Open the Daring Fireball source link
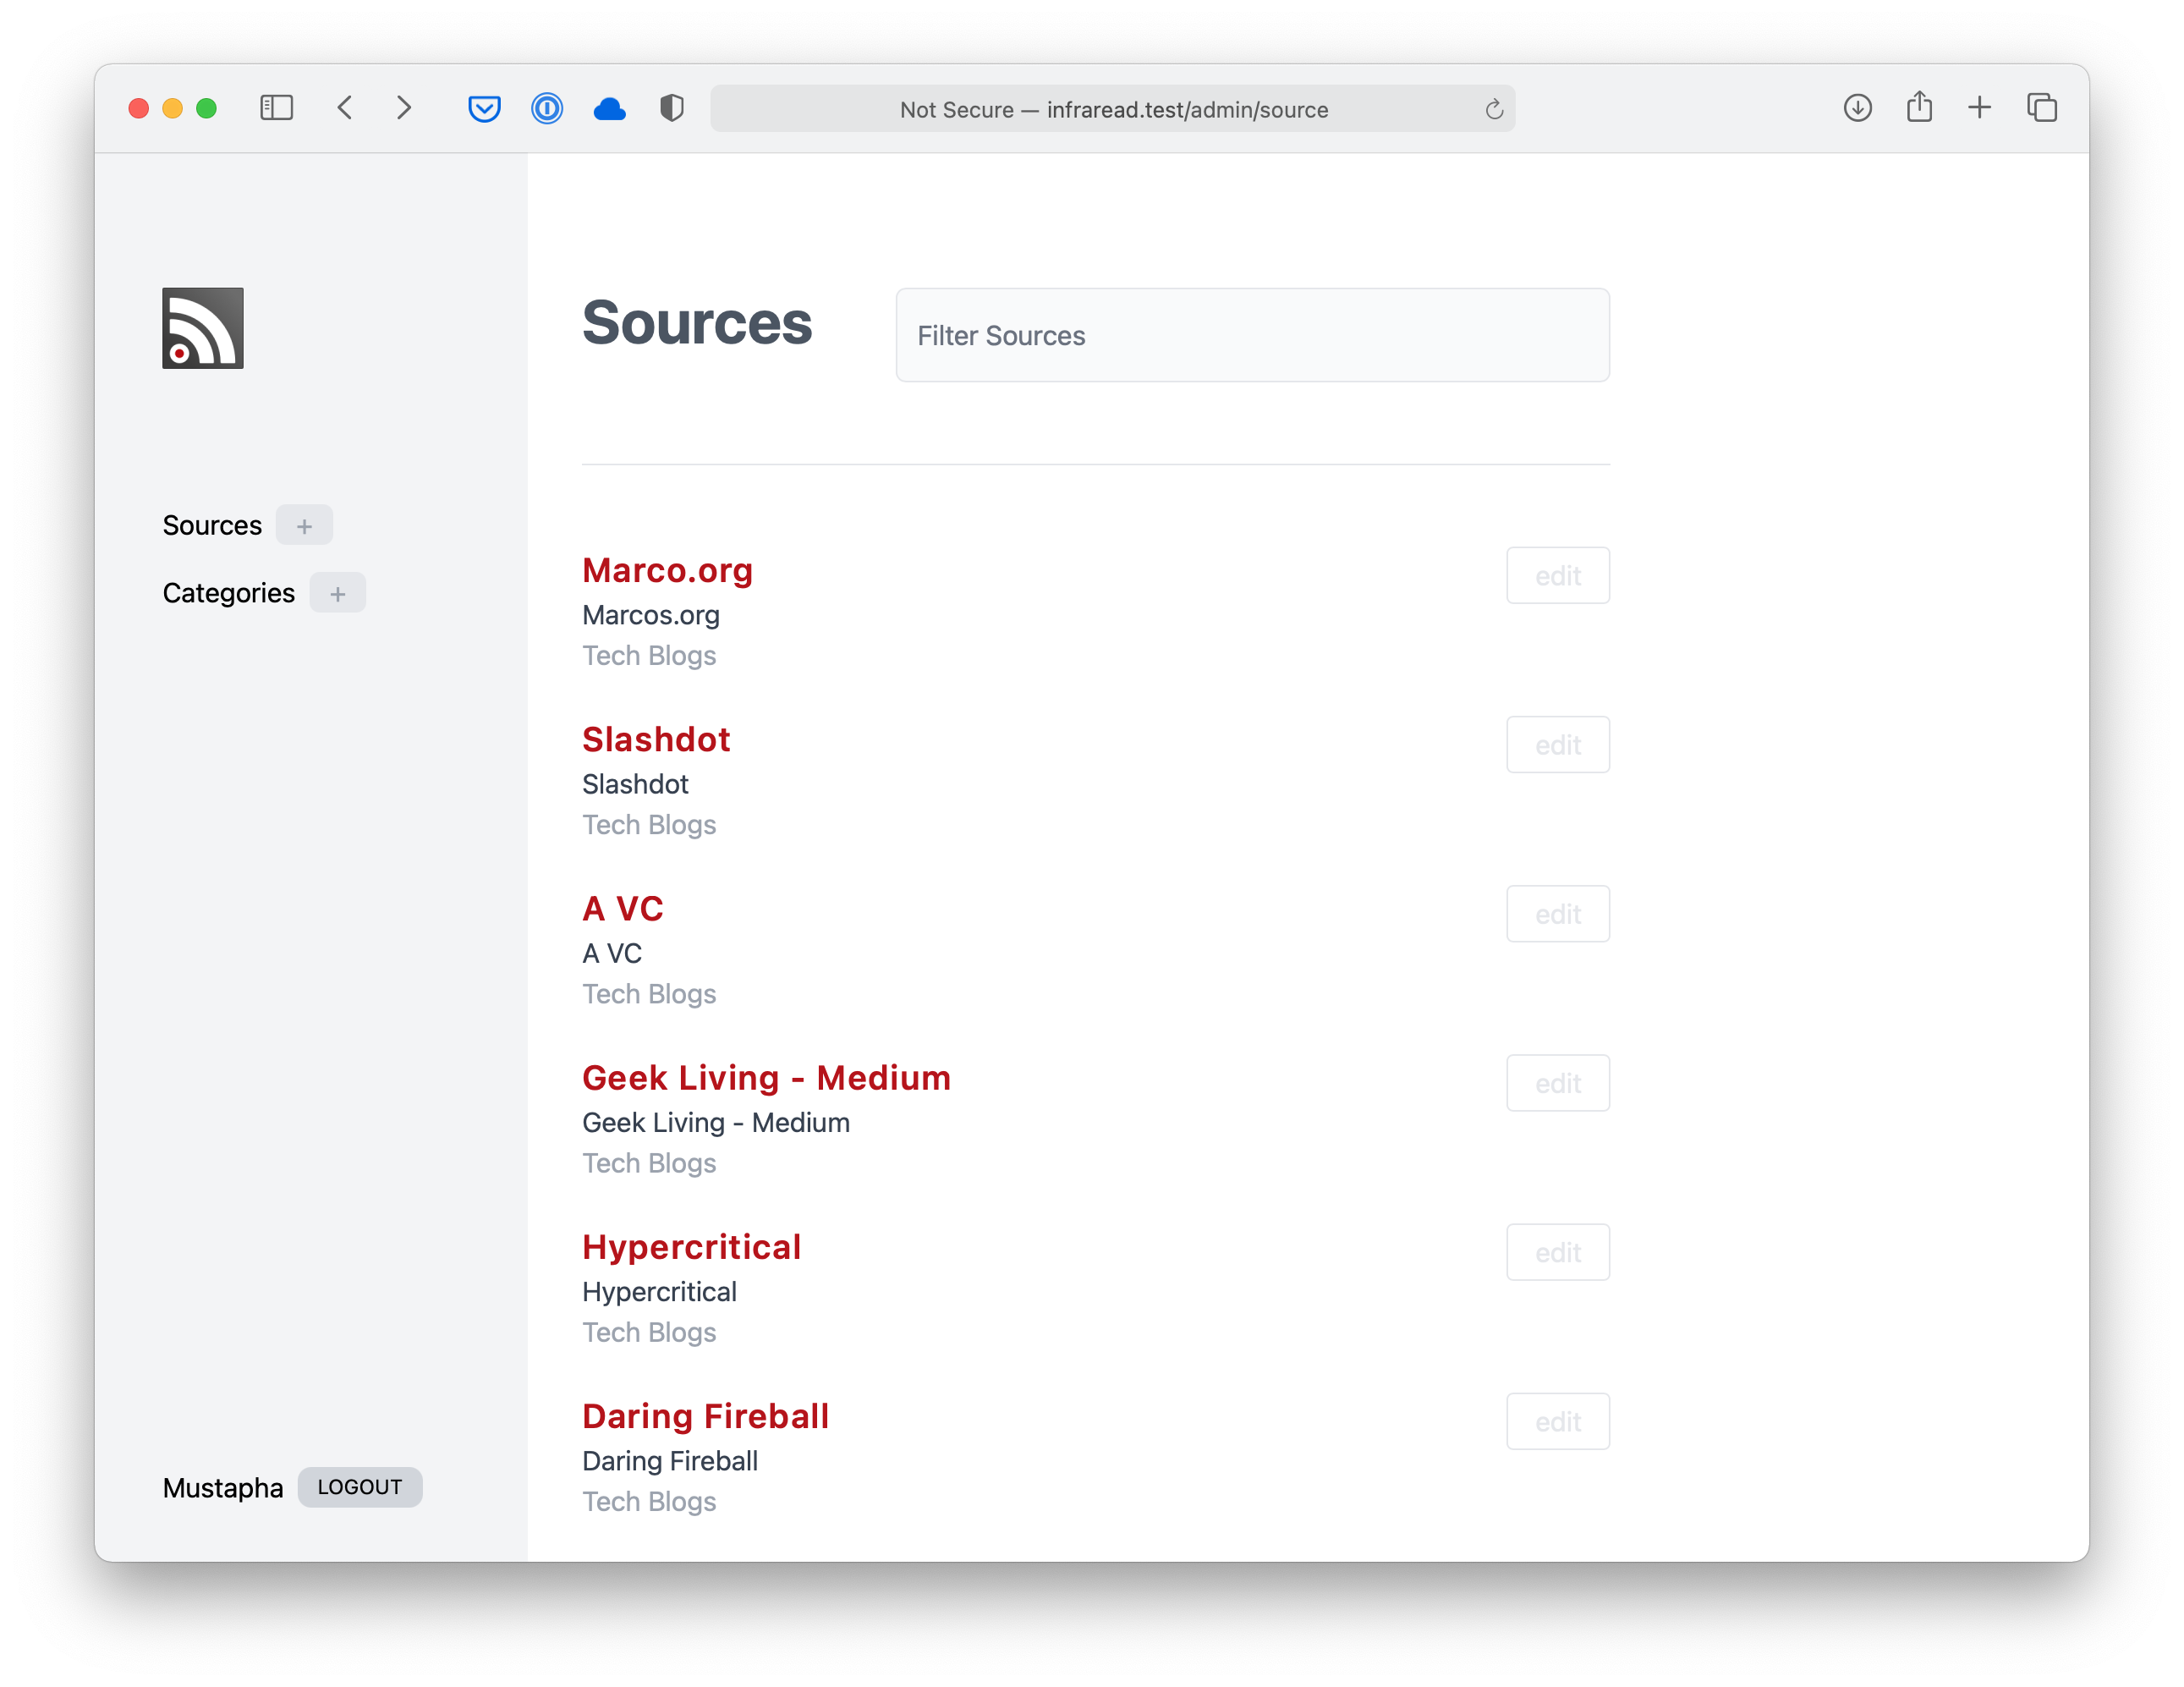This screenshot has height=1687, width=2184. click(705, 1416)
